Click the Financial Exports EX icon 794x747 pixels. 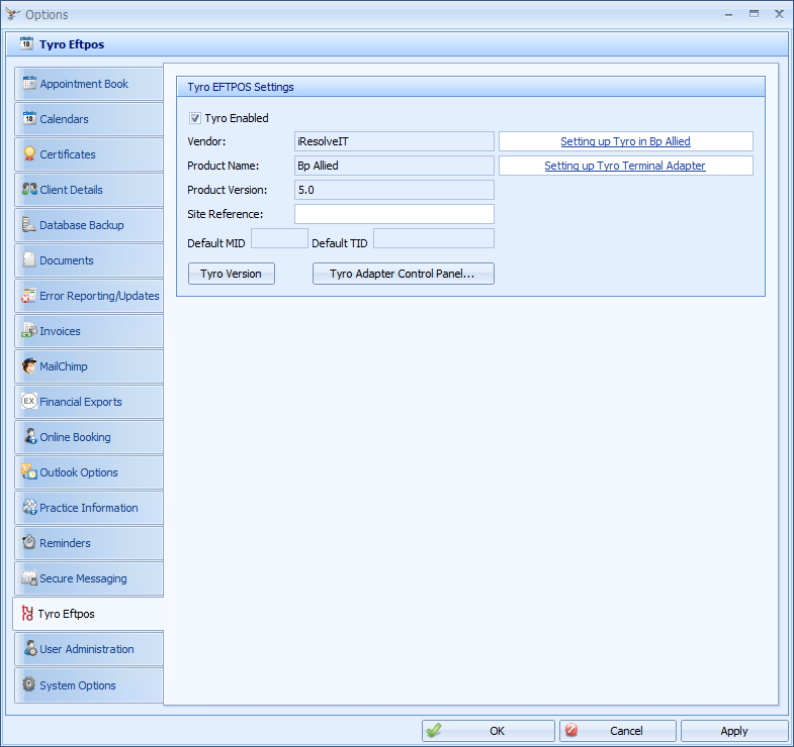(29, 401)
